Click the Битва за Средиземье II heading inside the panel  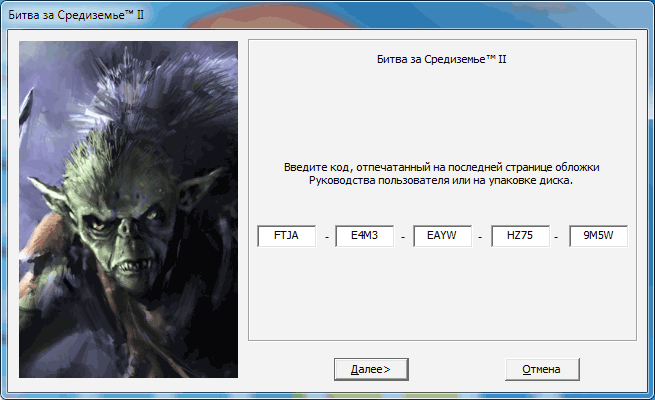click(441, 60)
